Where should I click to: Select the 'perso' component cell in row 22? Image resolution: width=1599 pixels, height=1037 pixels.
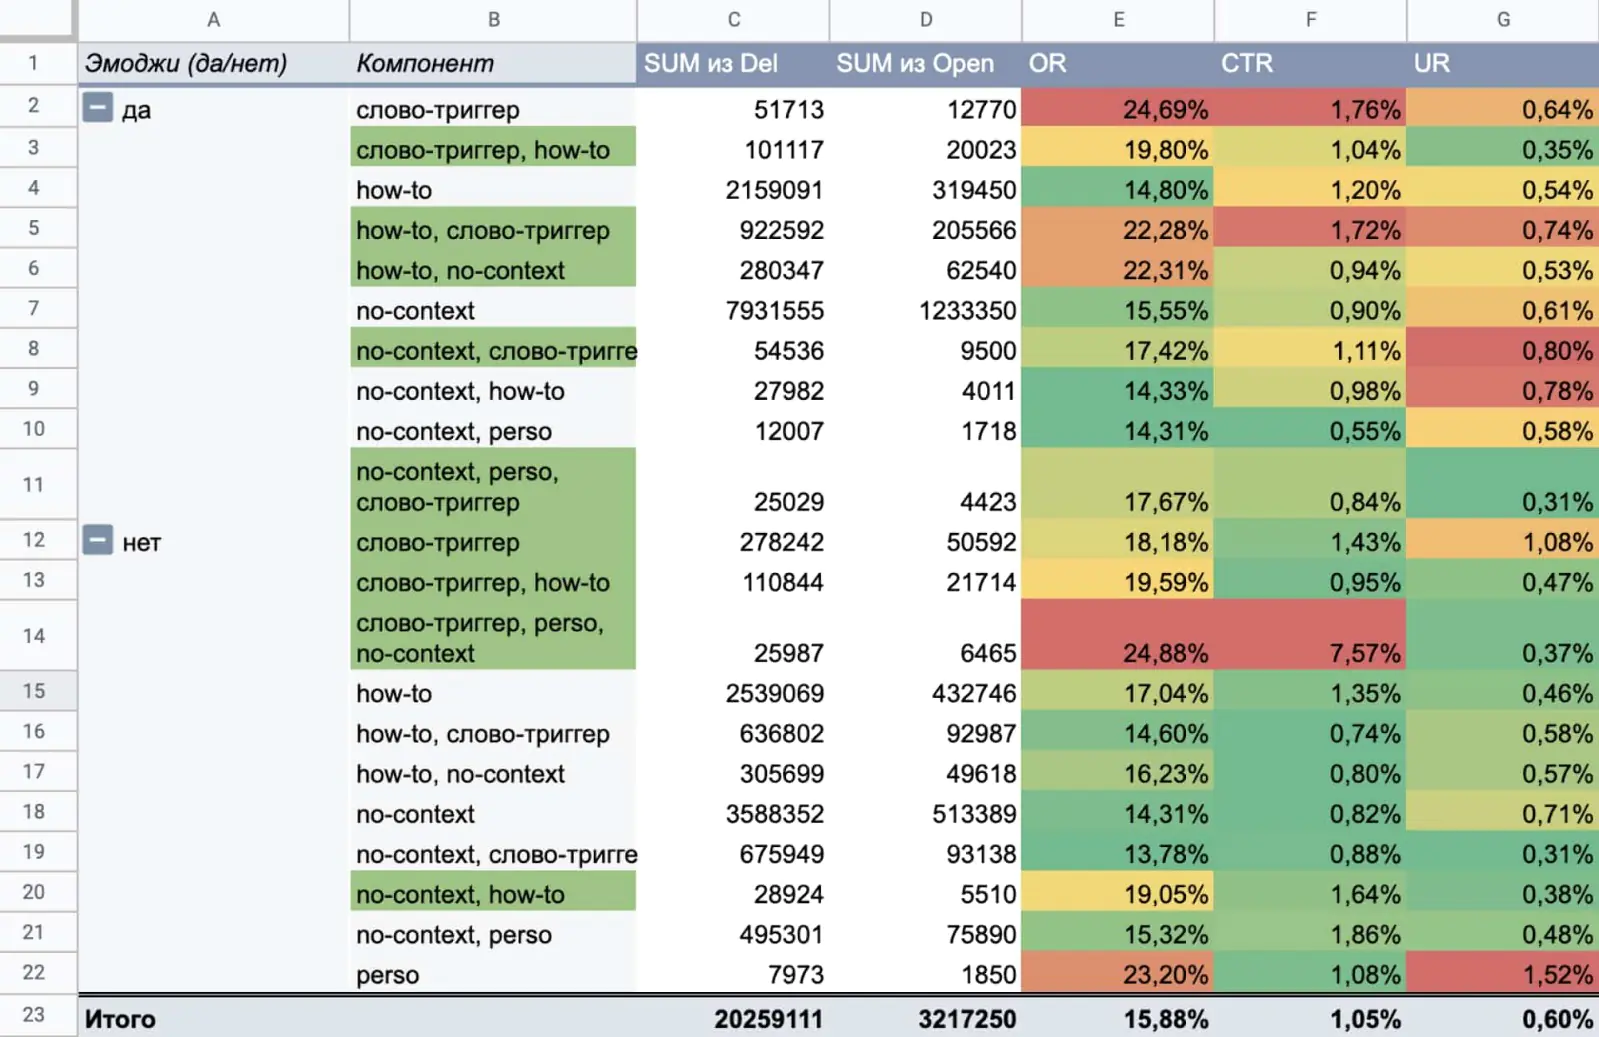coord(493,973)
